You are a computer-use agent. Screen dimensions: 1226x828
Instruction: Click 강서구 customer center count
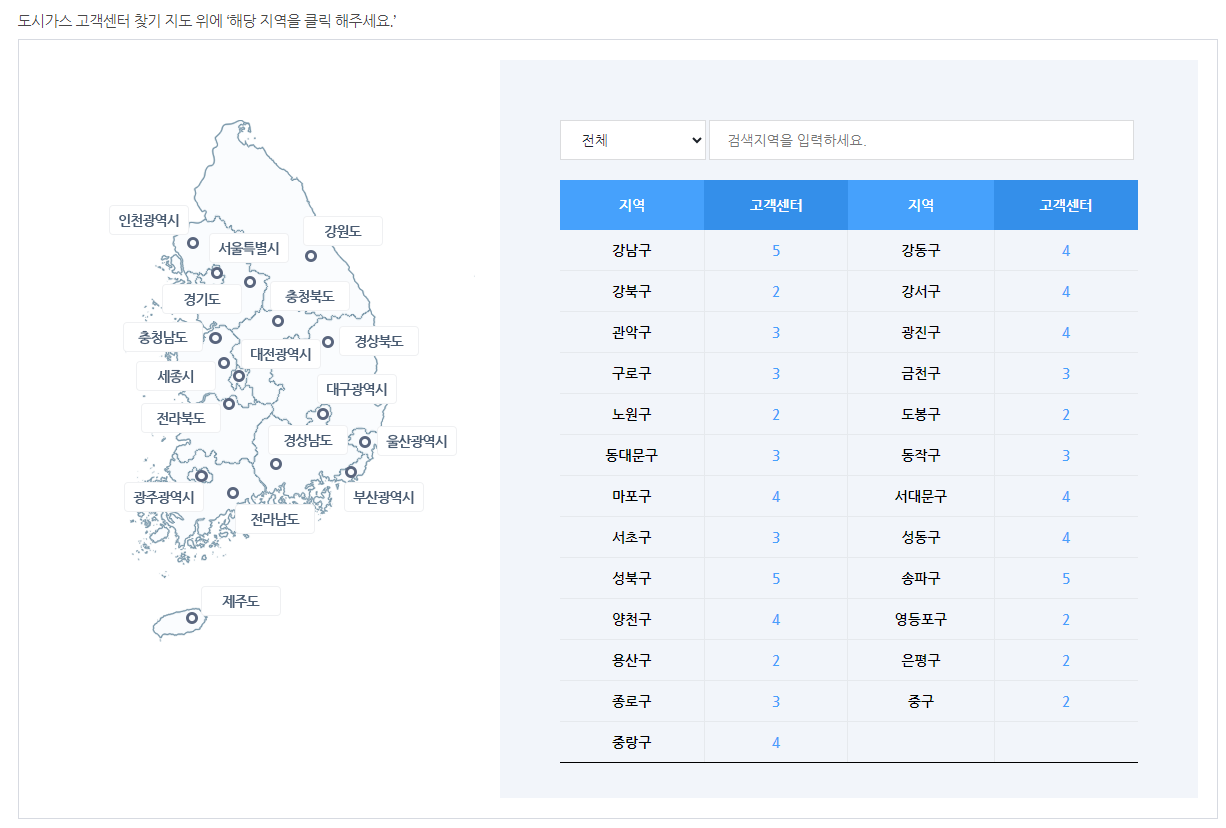(x=1066, y=291)
